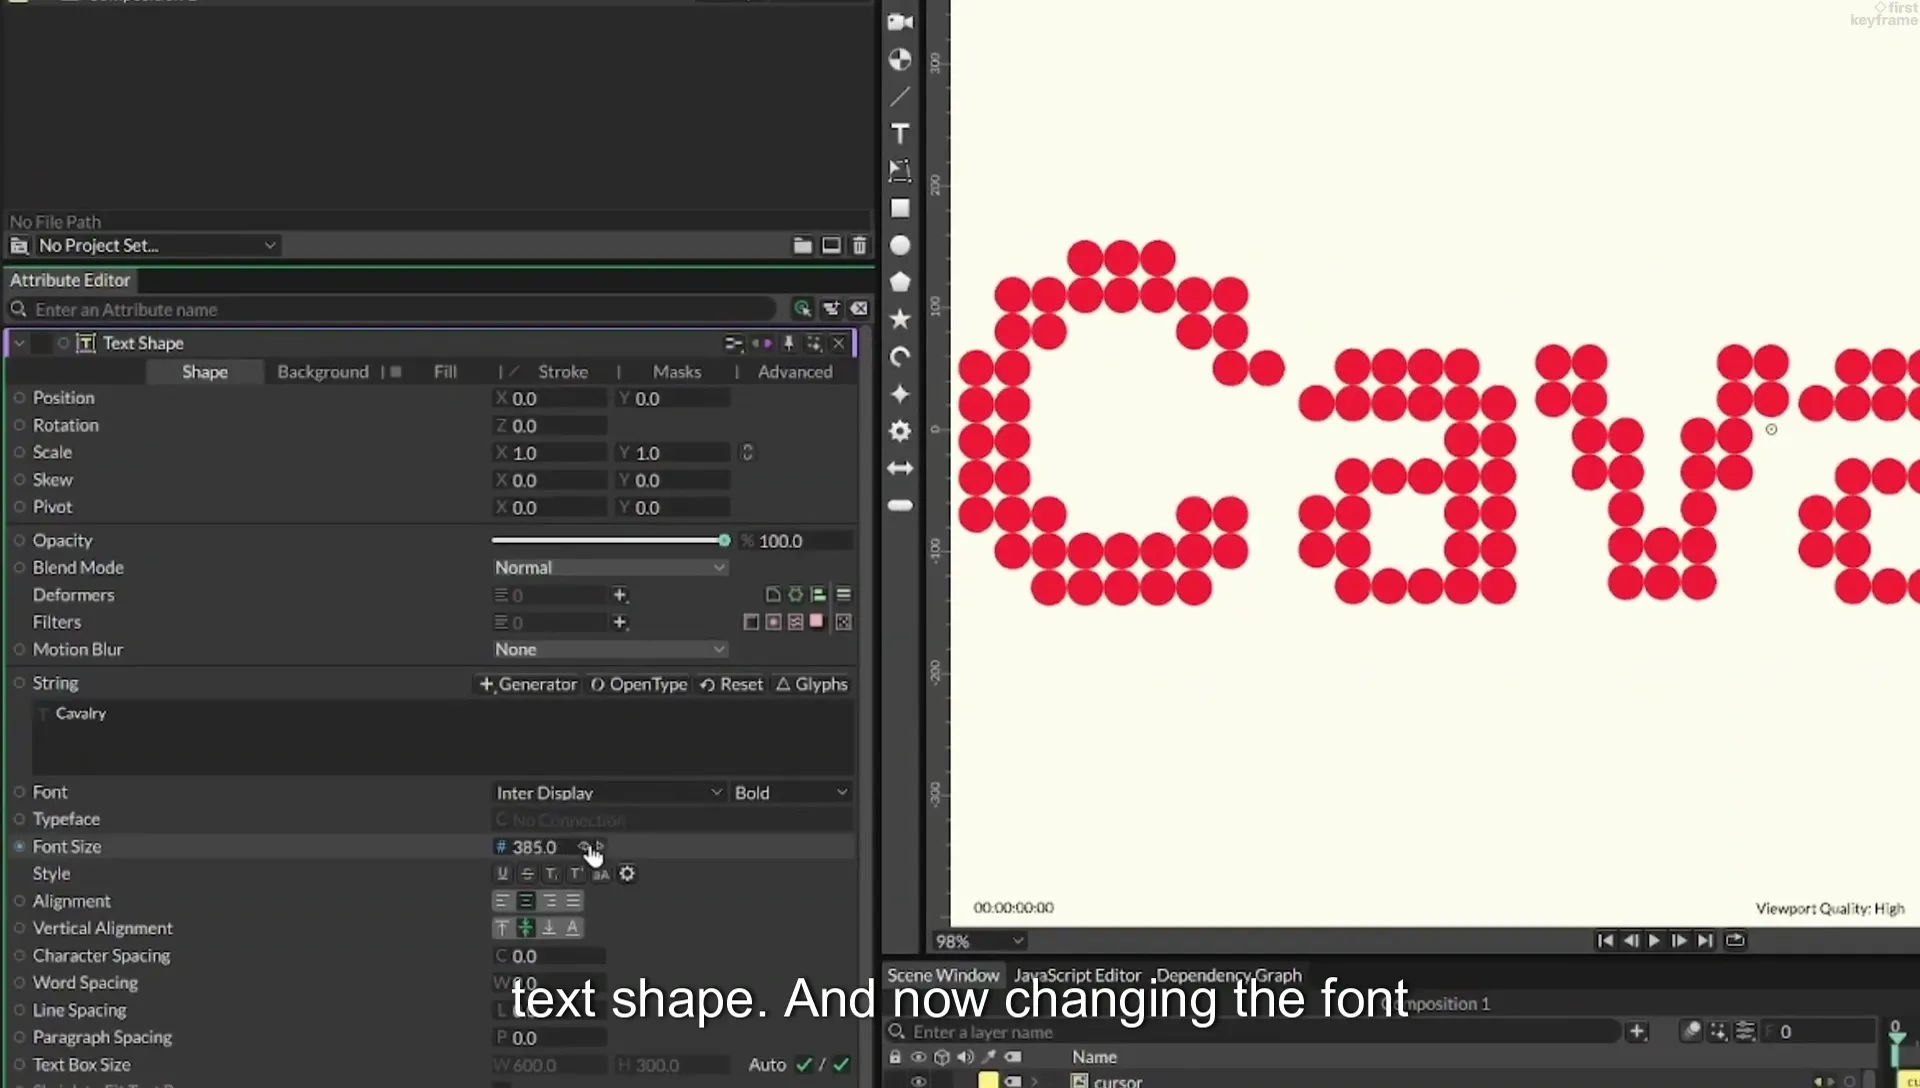Switch to the Masks tab

pos(677,372)
